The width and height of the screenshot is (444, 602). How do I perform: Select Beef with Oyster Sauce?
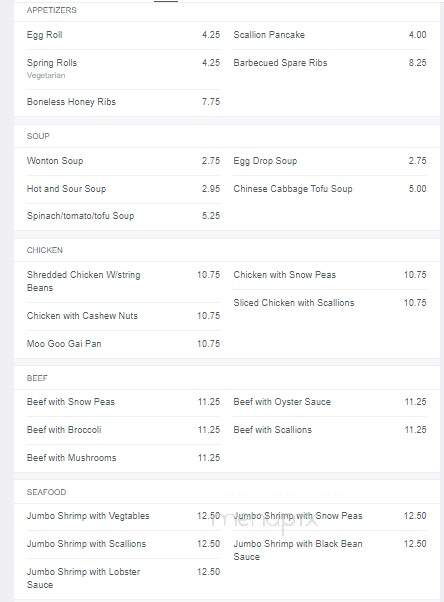pyautogui.click(x=330, y=402)
